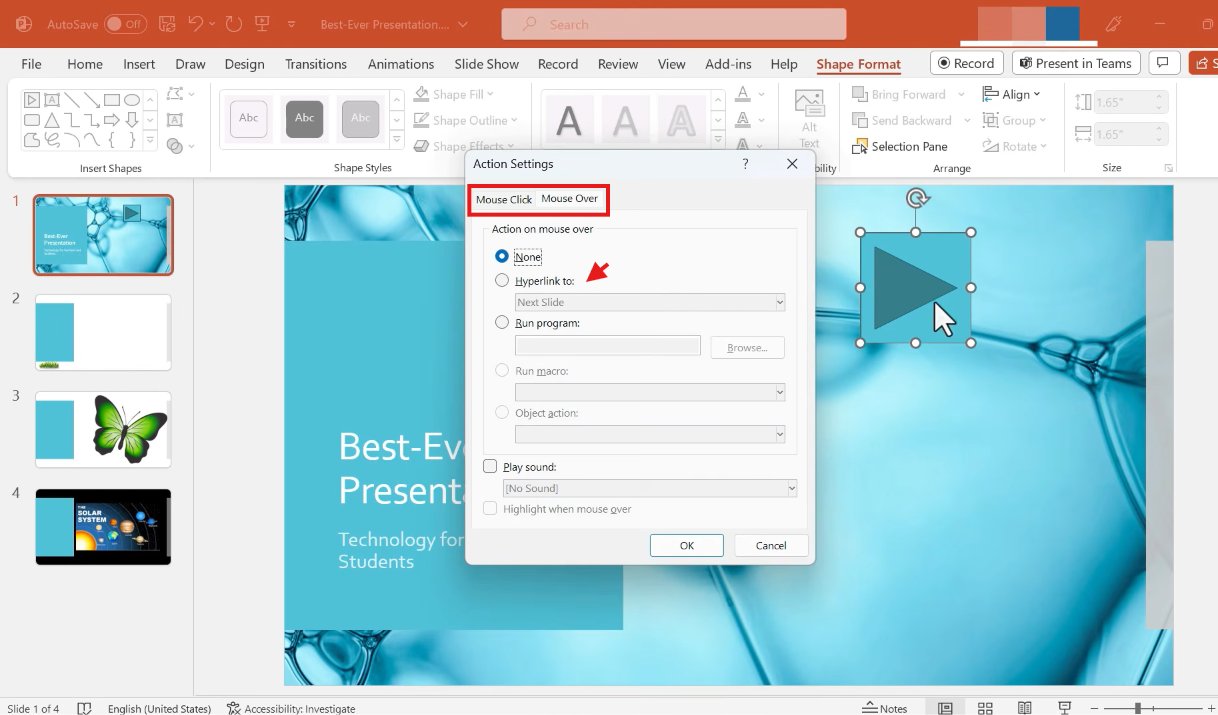Open the Insert ribbon tab
The width and height of the screenshot is (1218, 715).
coord(139,64)
